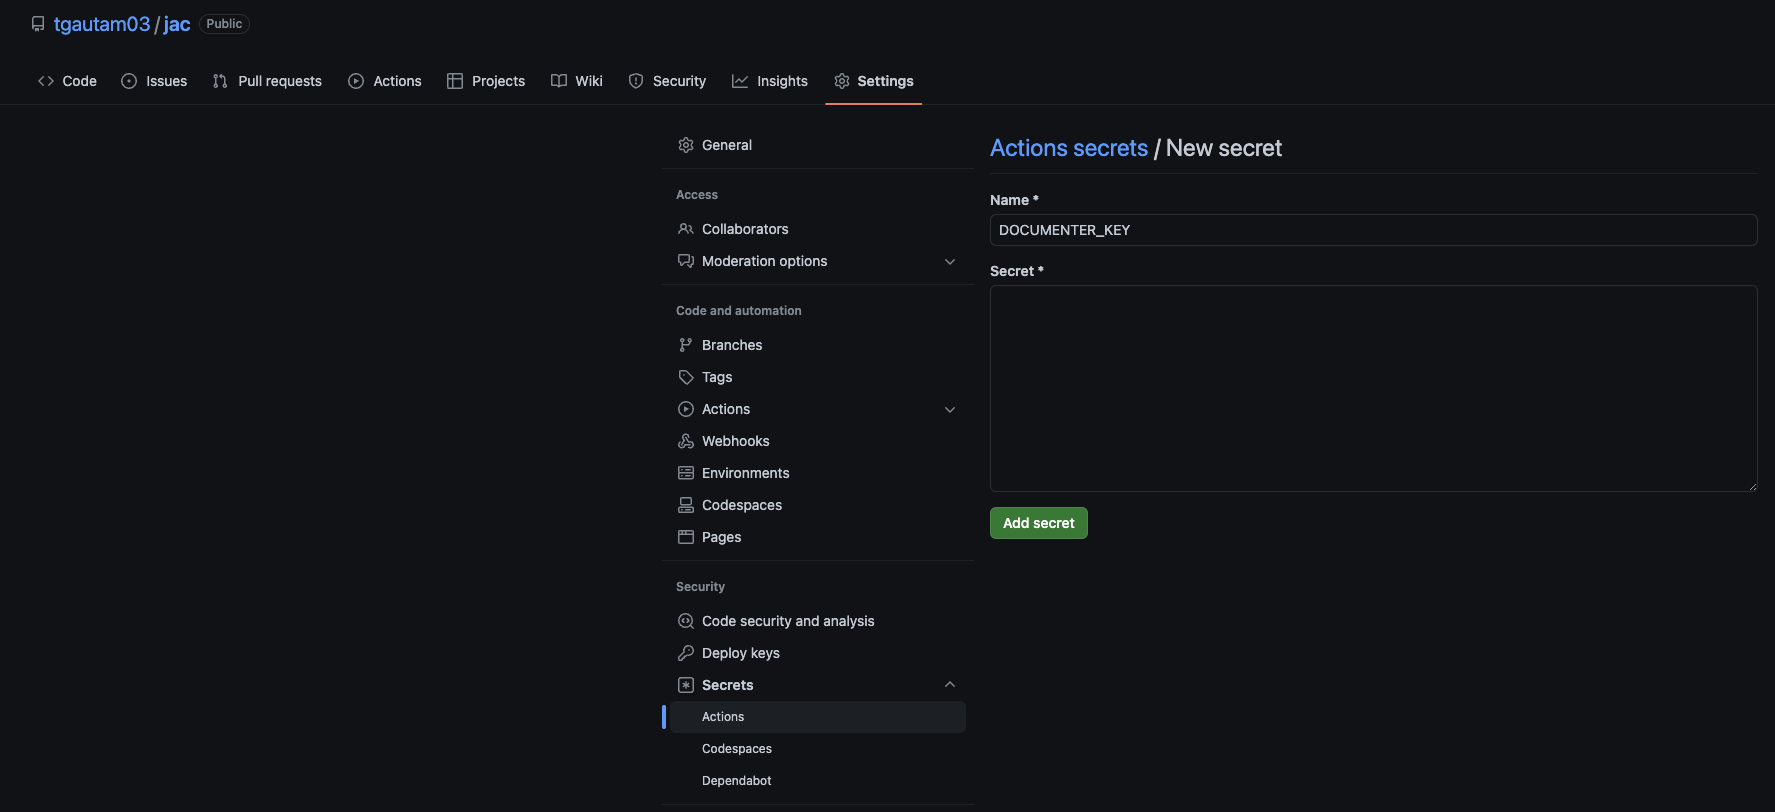Click the Moderation options comment icon
Screen dimensions: 1775x812
point(686,261)
